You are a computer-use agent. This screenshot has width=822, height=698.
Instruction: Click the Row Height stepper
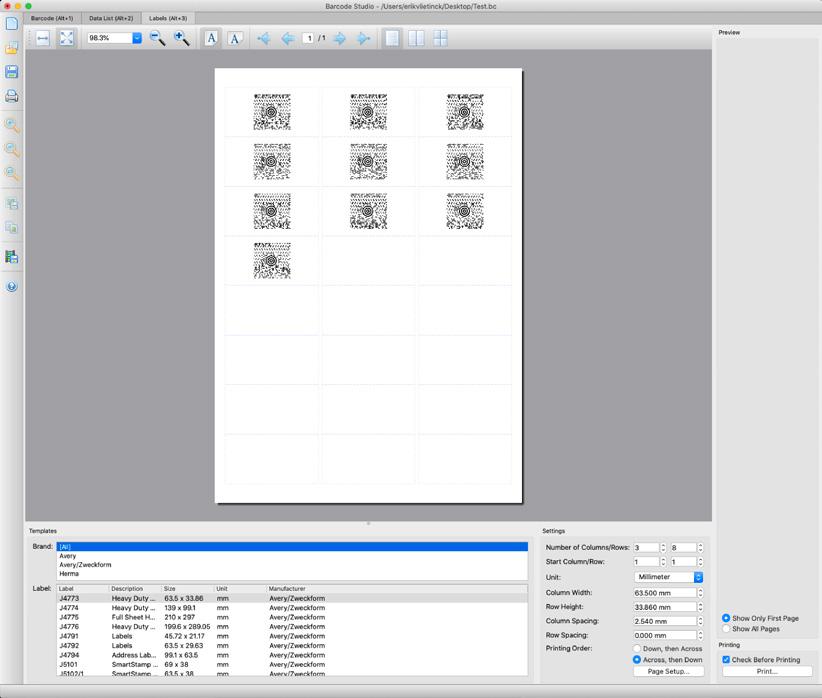(x=700, y=607)
